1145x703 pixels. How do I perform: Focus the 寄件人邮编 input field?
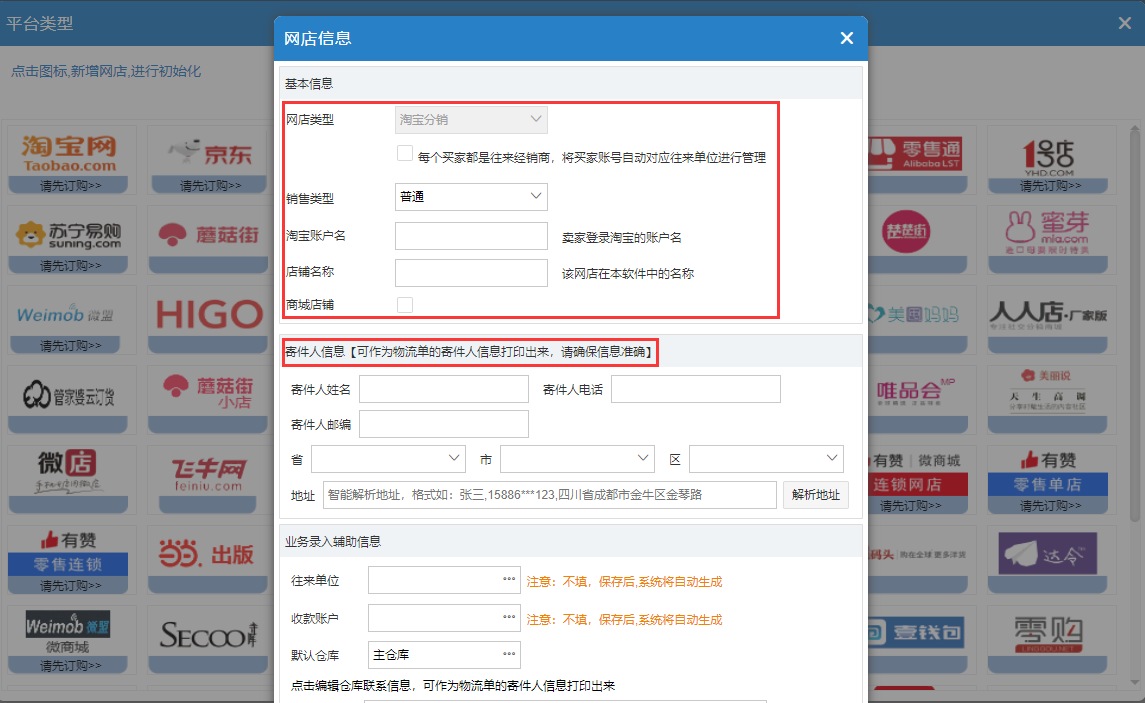pos(444,424)
